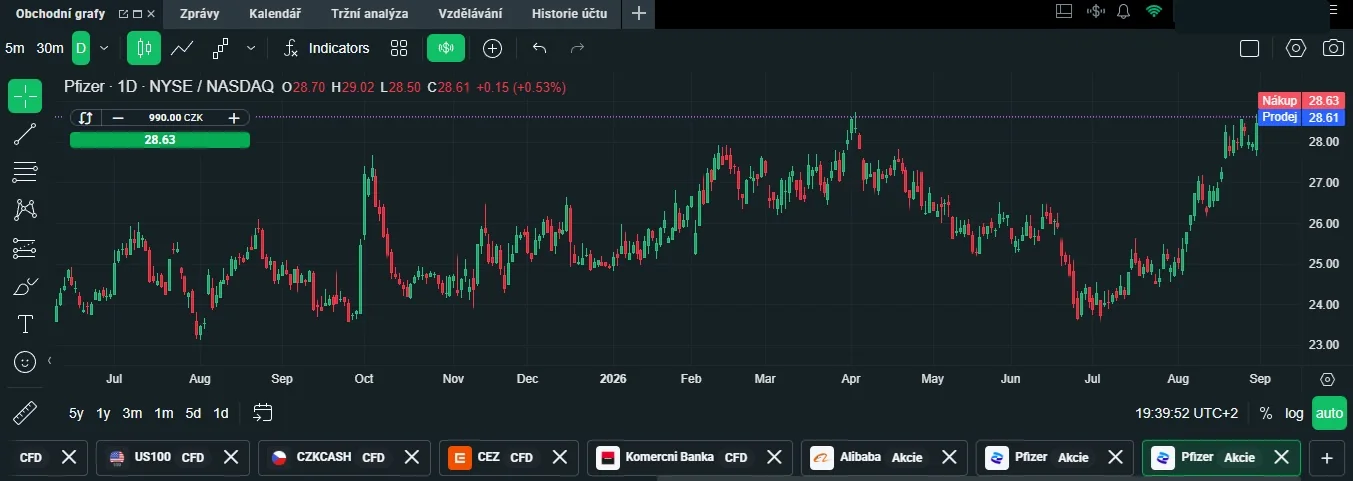The image size is (1353, 481).
Task: Pop out the Obchodní grafy tab
Action: (123, 14)
